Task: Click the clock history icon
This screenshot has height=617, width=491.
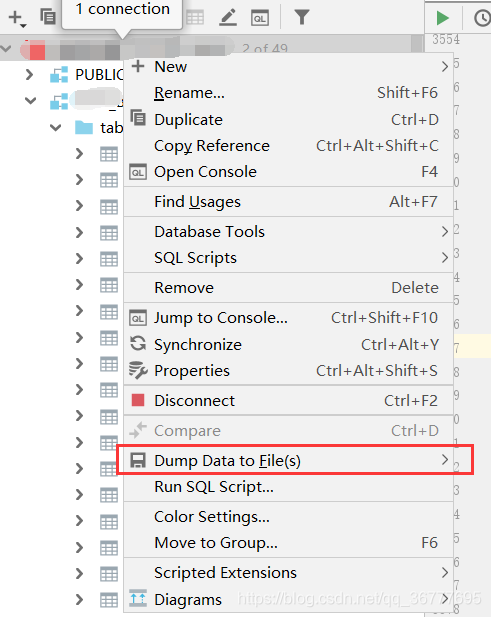Action: tap(482, 18)
